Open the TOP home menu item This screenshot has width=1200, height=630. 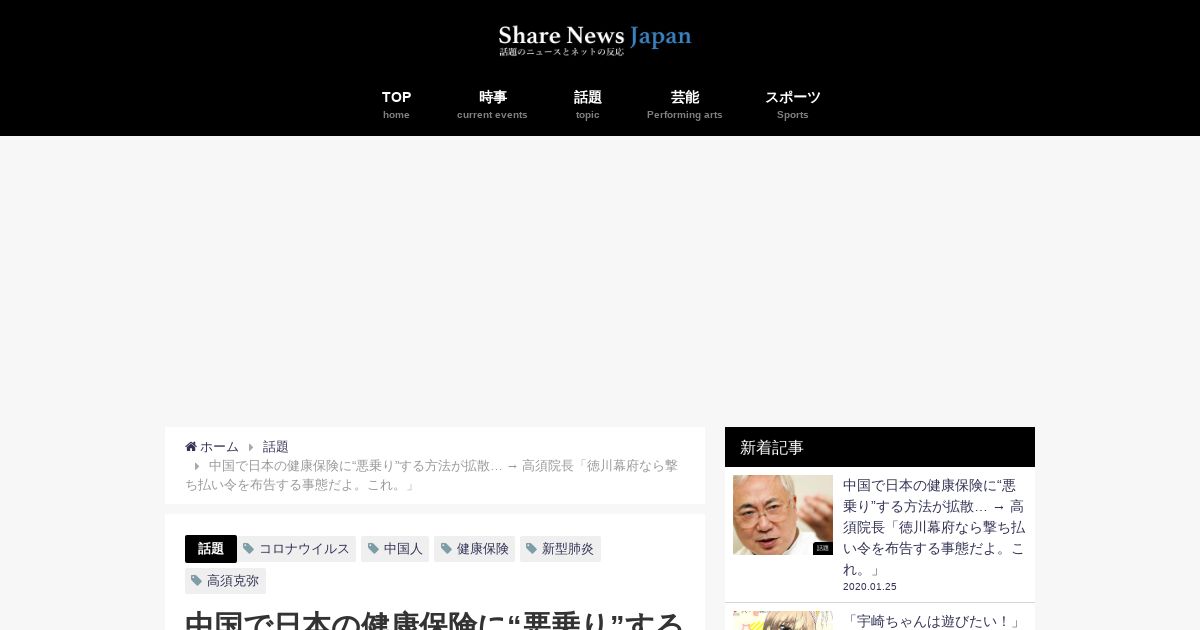coord(396,104)
